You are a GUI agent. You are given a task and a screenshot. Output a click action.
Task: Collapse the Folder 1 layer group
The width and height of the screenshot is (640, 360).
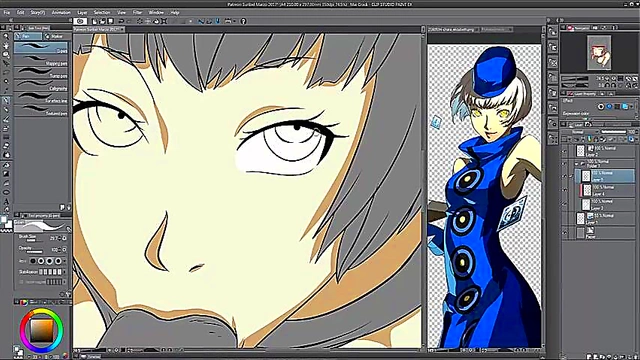(577, 164)
